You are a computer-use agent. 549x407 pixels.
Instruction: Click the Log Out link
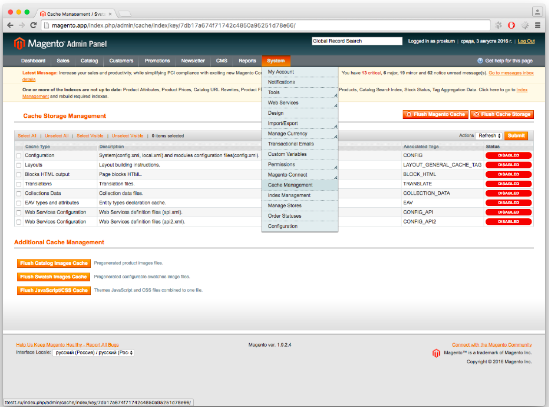click(526, 41)
